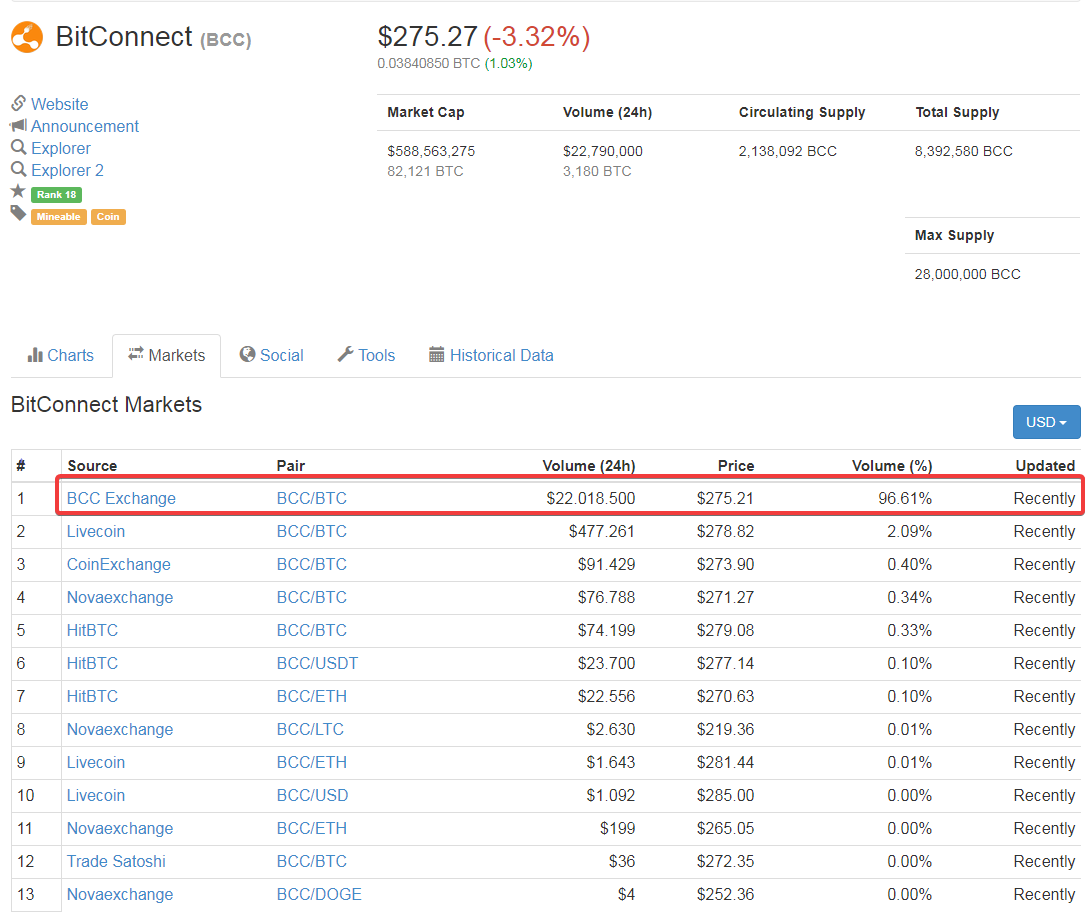This screenshot has width=1091, height=919.
Task: Click the $275.27 price heading
Action: click(427, 37)
